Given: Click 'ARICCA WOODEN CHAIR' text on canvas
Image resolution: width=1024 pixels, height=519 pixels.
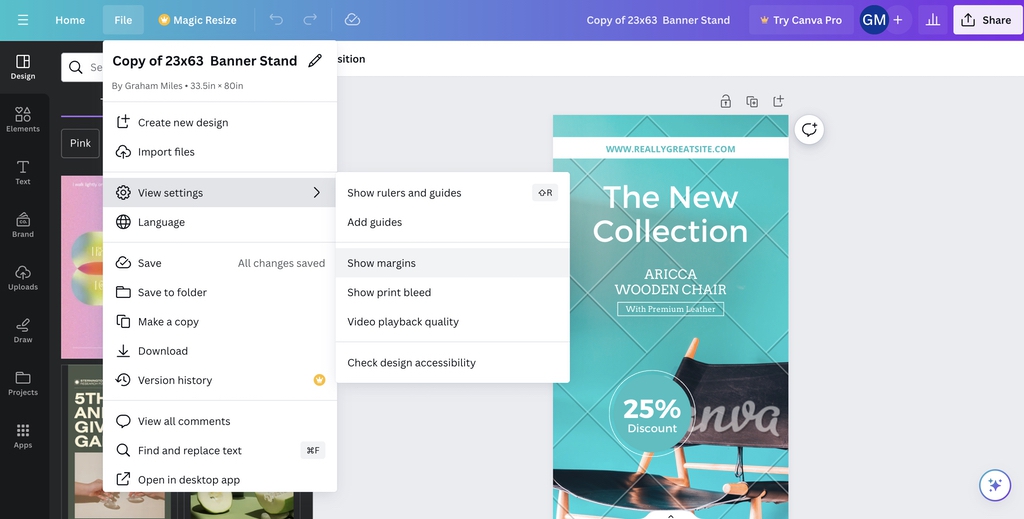Looking at the screenshot, I should click(x=670, y=281).
